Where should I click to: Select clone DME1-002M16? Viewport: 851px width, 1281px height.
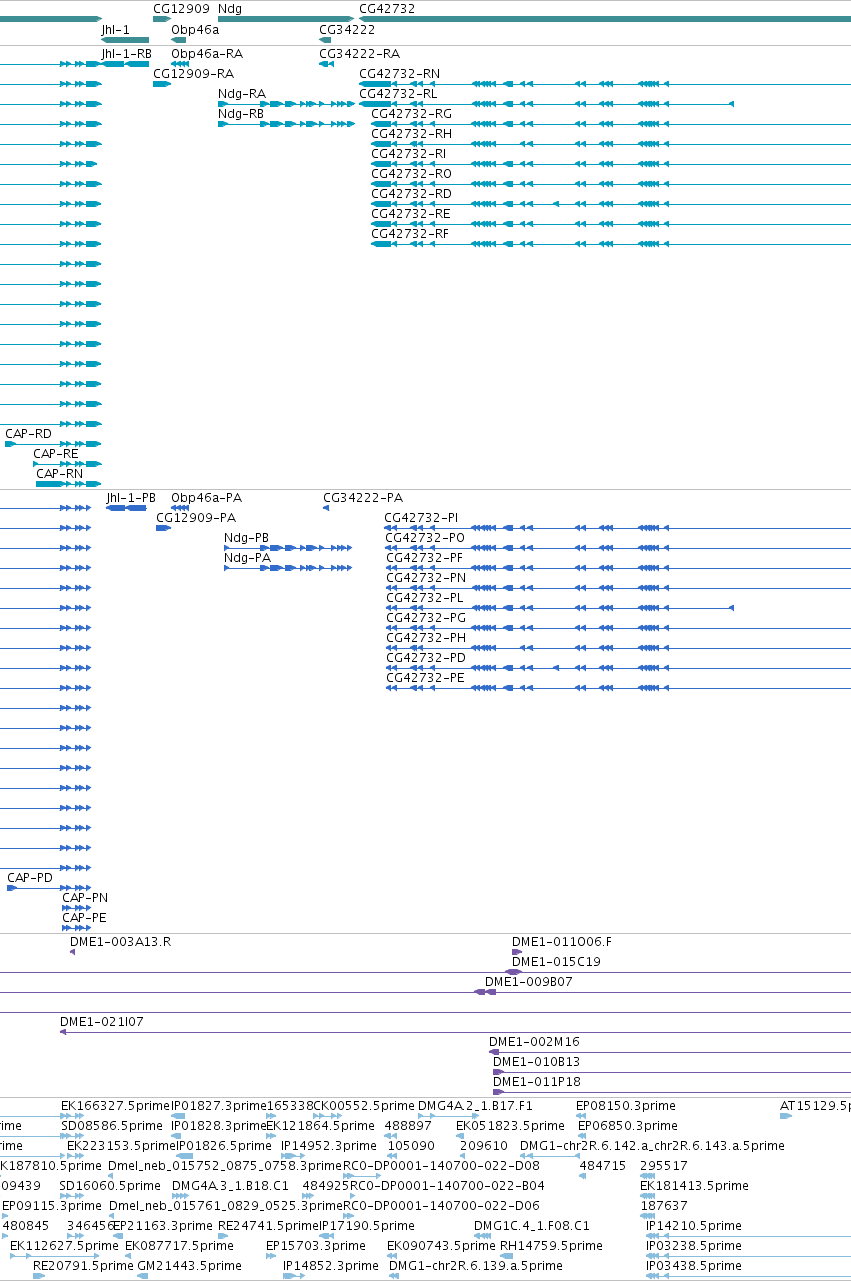(534, 1041)
